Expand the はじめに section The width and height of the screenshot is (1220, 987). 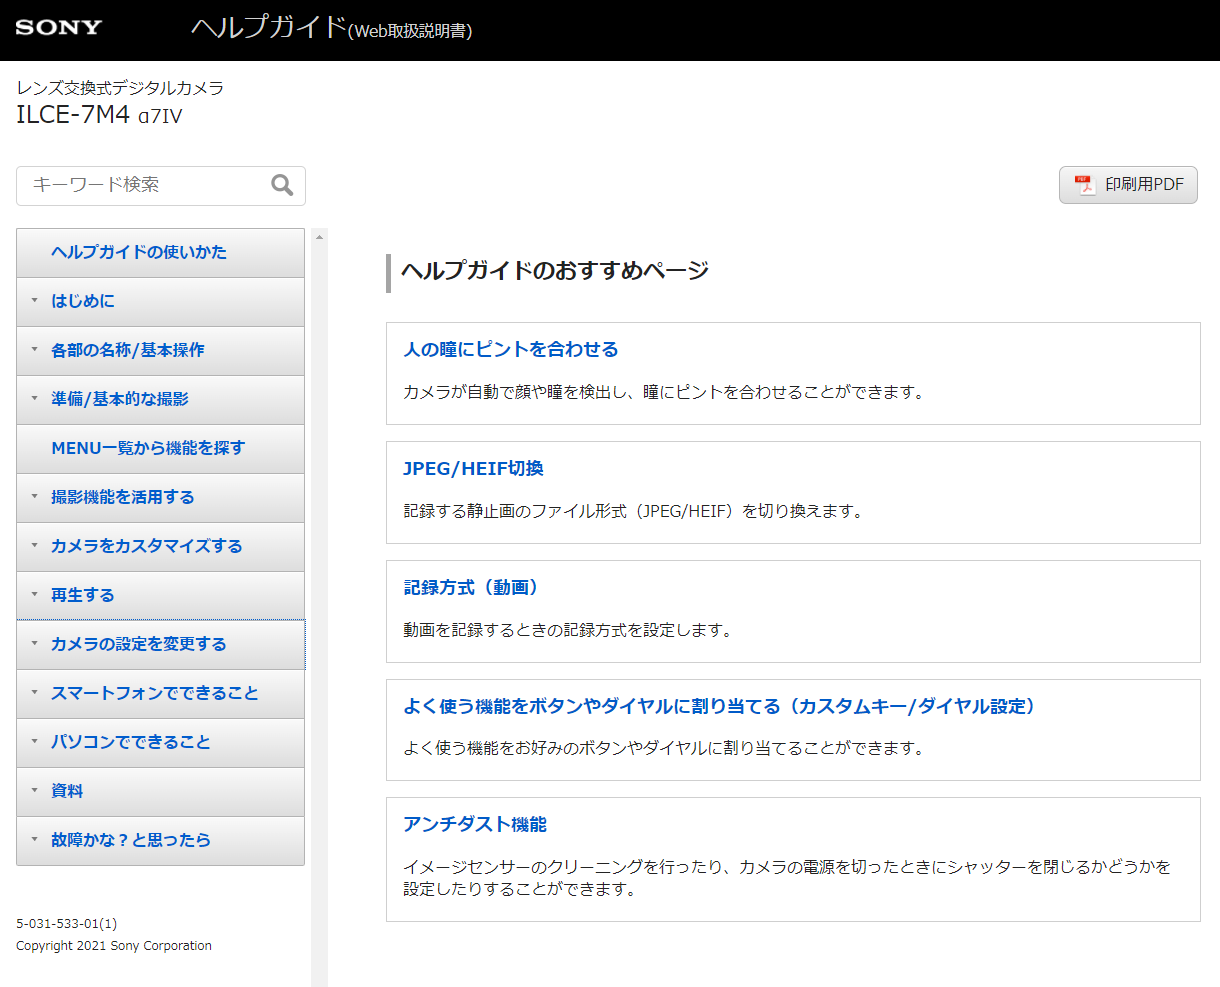83,301
